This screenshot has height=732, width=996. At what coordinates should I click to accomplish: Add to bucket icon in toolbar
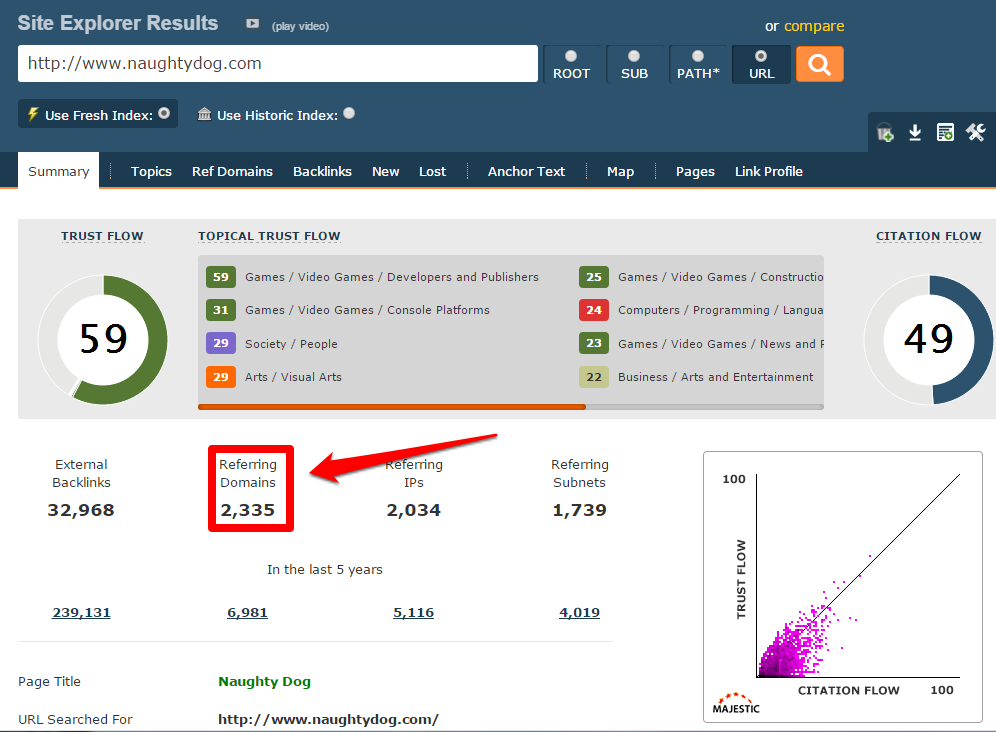pos(885,133)
